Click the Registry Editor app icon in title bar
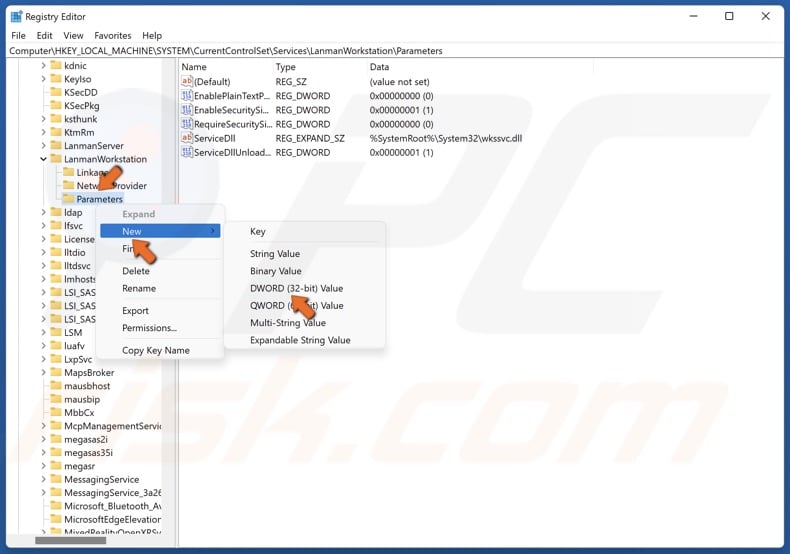The image size is (790, 554). pyautogui.click(x=17, y=17)
